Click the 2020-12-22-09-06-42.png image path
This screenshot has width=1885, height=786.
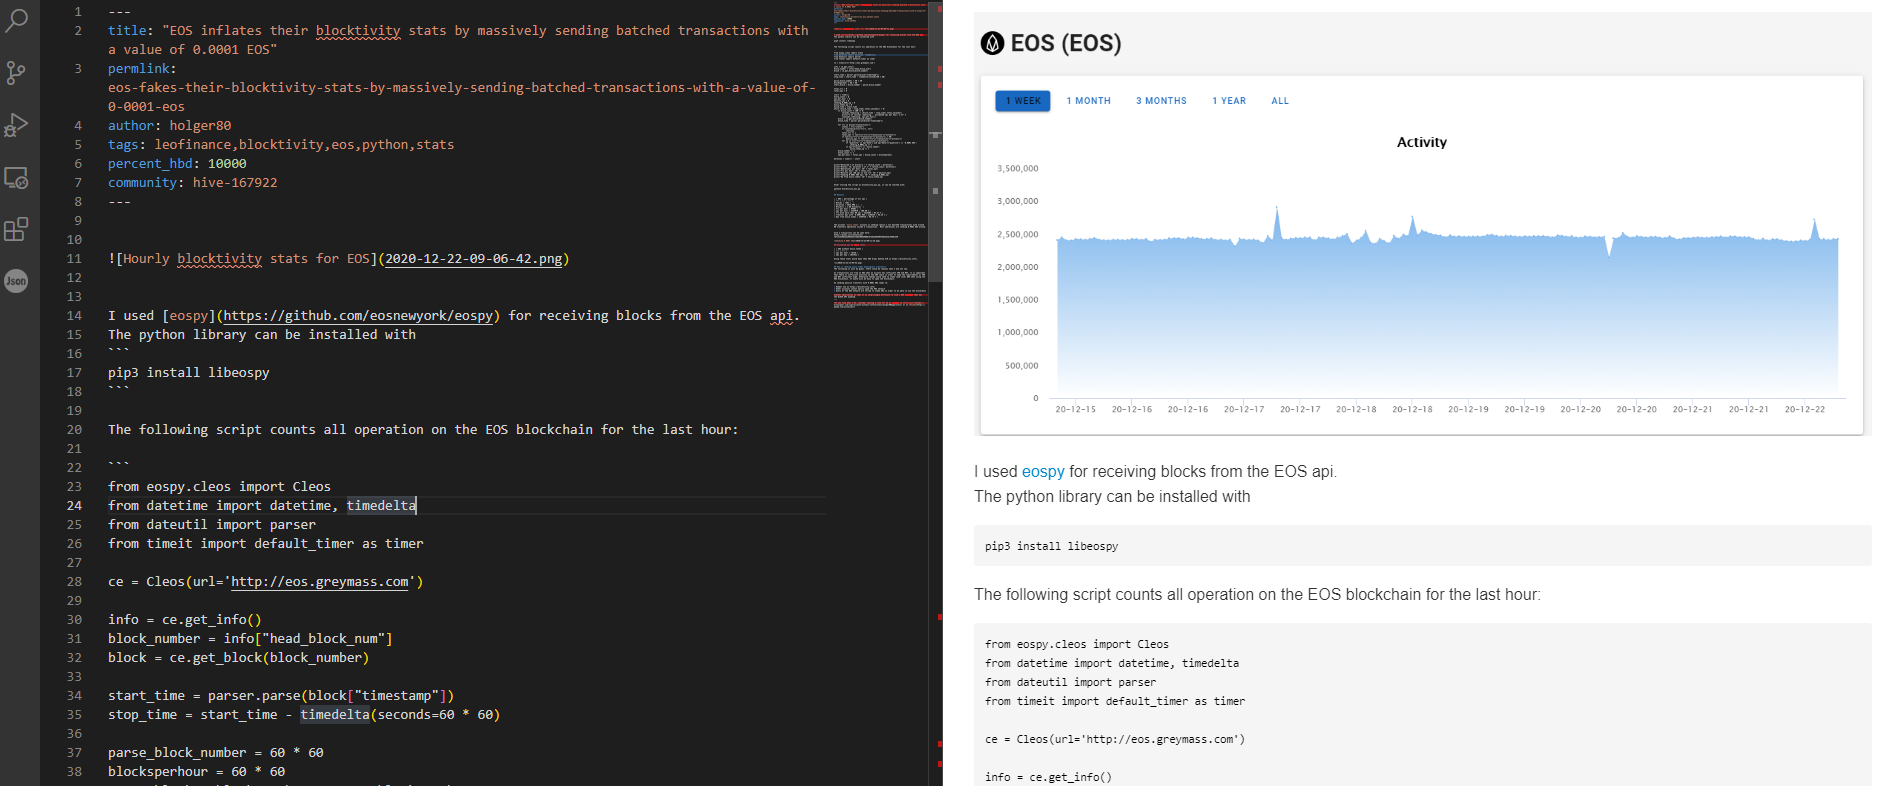474,258
